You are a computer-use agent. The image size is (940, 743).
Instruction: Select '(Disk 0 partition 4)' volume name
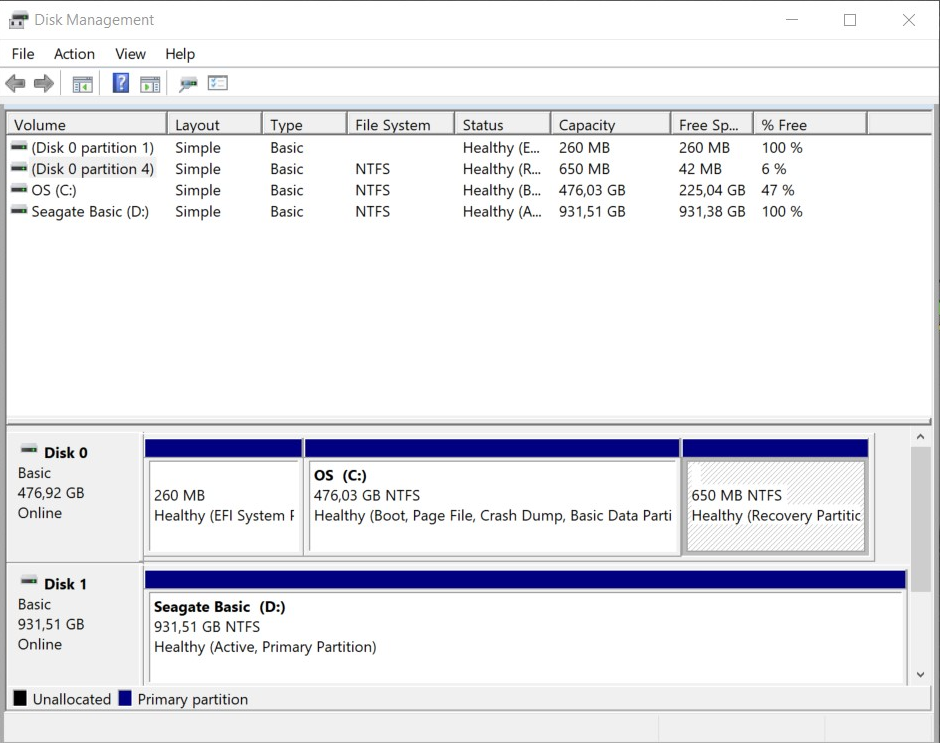coord(93,169)
